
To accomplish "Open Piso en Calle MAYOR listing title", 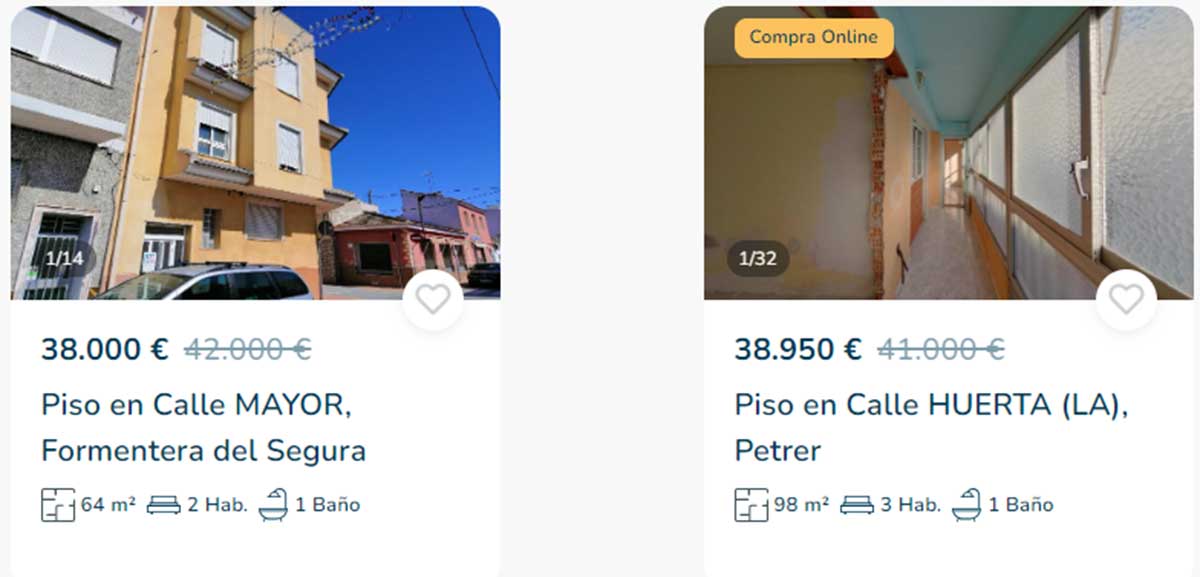I will point(204,427).
